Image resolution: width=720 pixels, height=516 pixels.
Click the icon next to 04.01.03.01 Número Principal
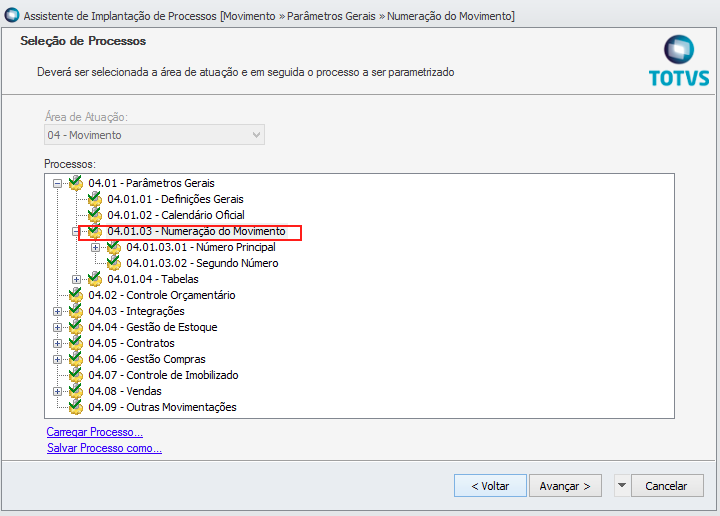tap(113, 247)
